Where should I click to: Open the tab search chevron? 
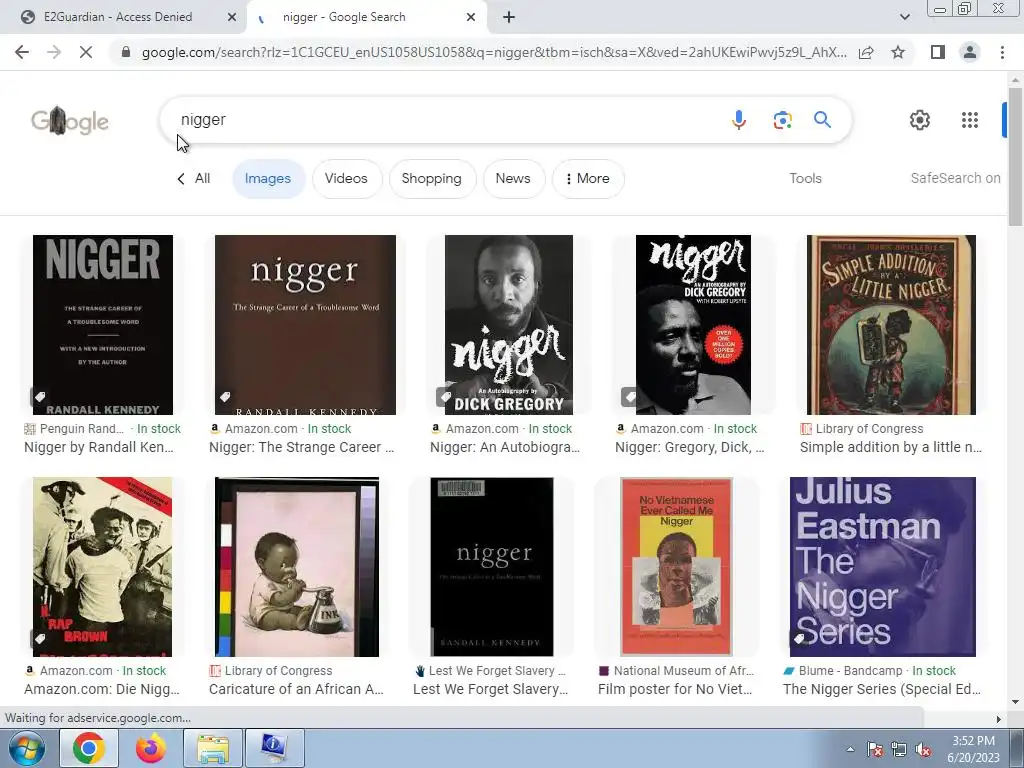click(x=904, y=17)
